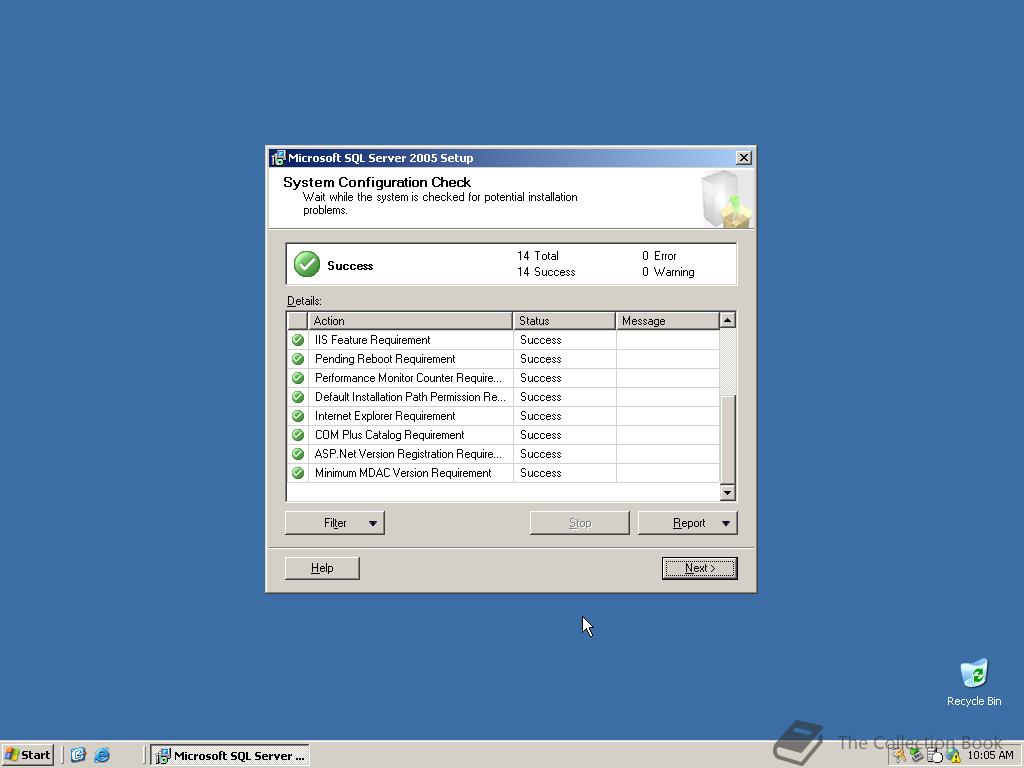Click the Stop button

coord(580,523)
